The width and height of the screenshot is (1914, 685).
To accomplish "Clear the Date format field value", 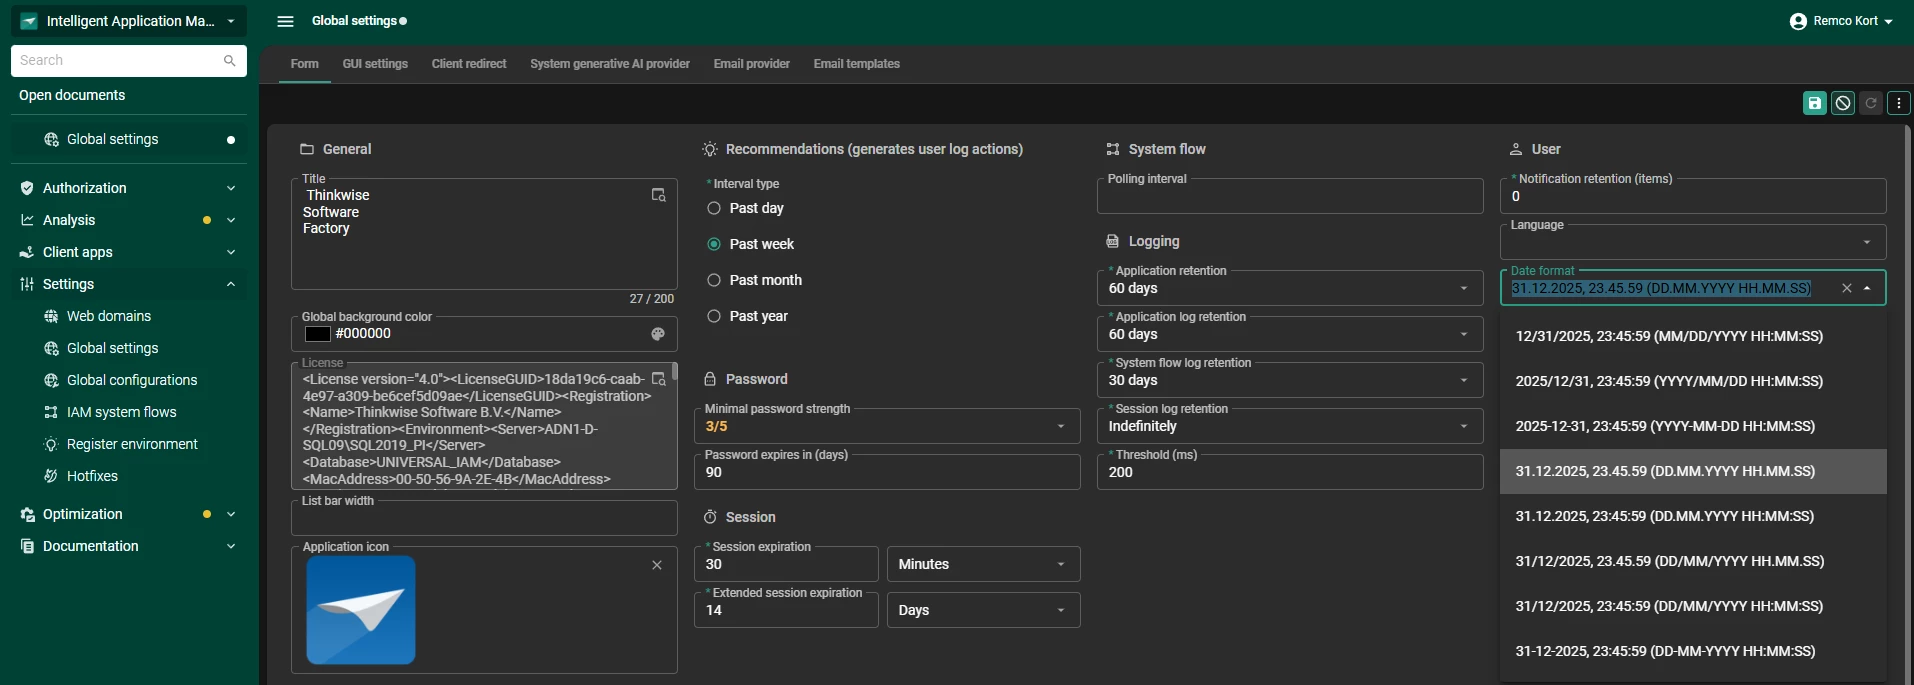I will point(1847,288).
